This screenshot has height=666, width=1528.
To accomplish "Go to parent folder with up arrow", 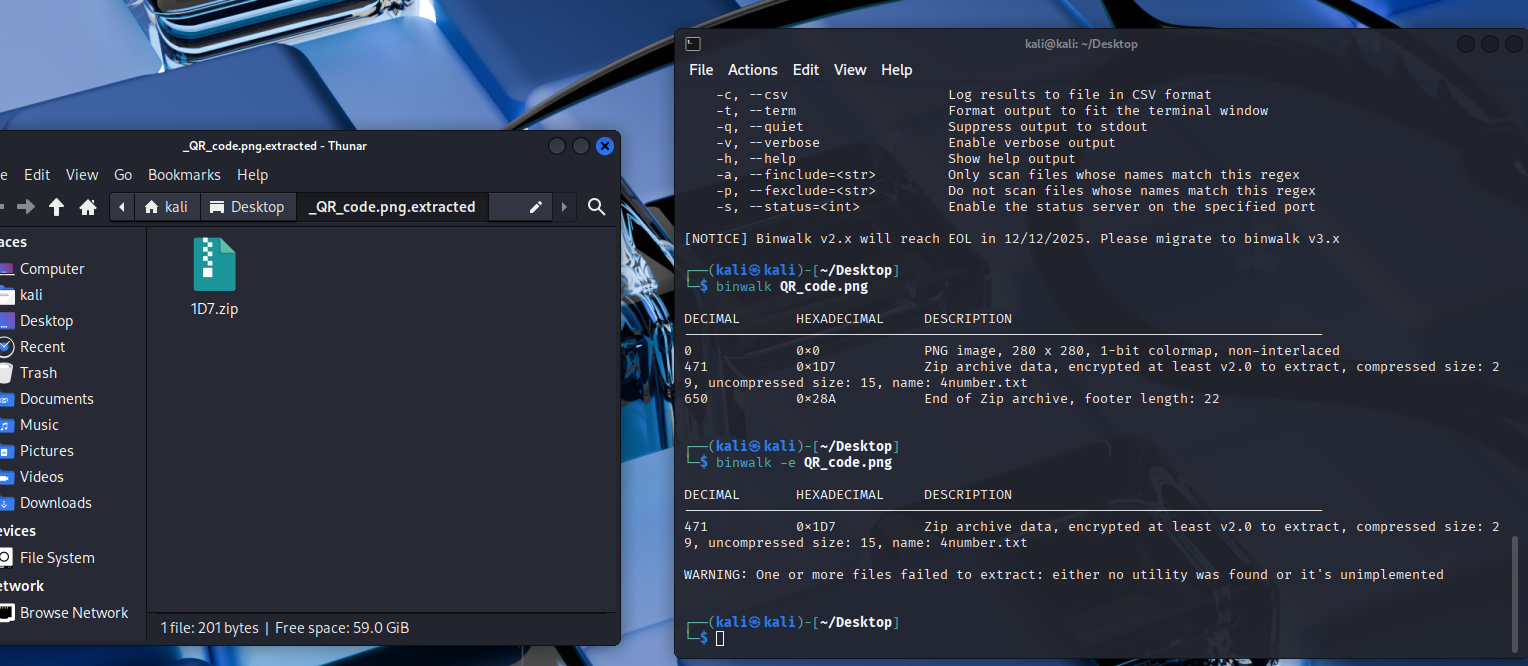I will [x=57, y=207].
